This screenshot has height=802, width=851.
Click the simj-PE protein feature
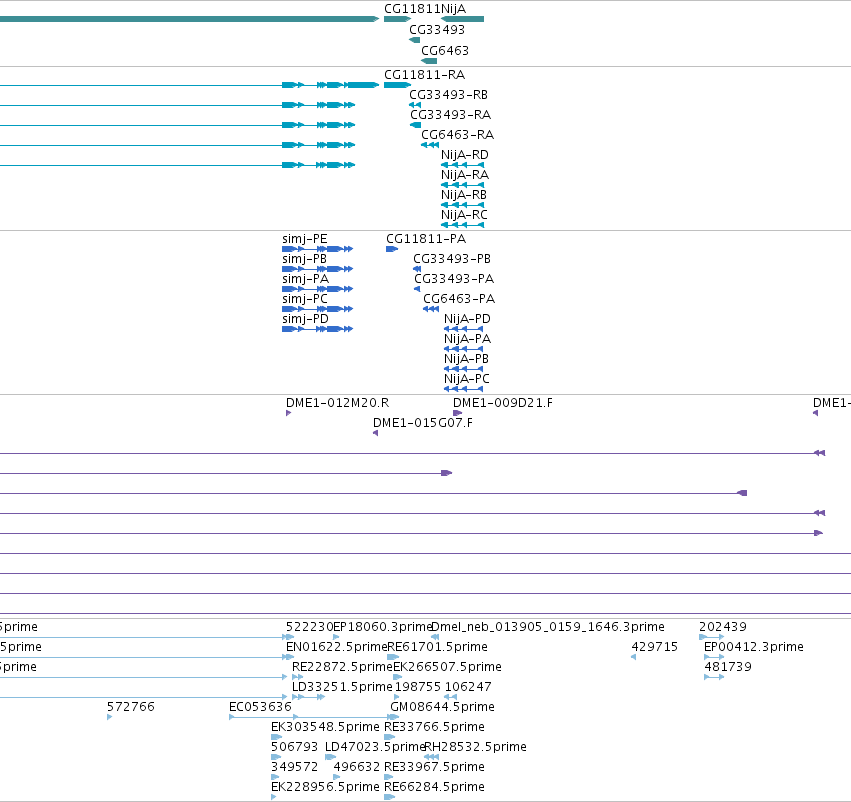[317, 249]
